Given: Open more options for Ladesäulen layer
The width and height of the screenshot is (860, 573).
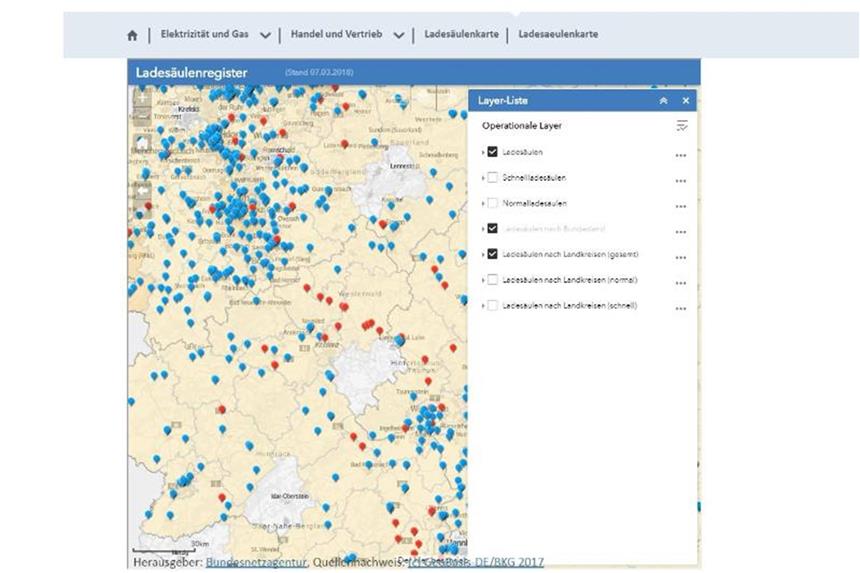Looking at the screenshot, I should pos(681,156).
